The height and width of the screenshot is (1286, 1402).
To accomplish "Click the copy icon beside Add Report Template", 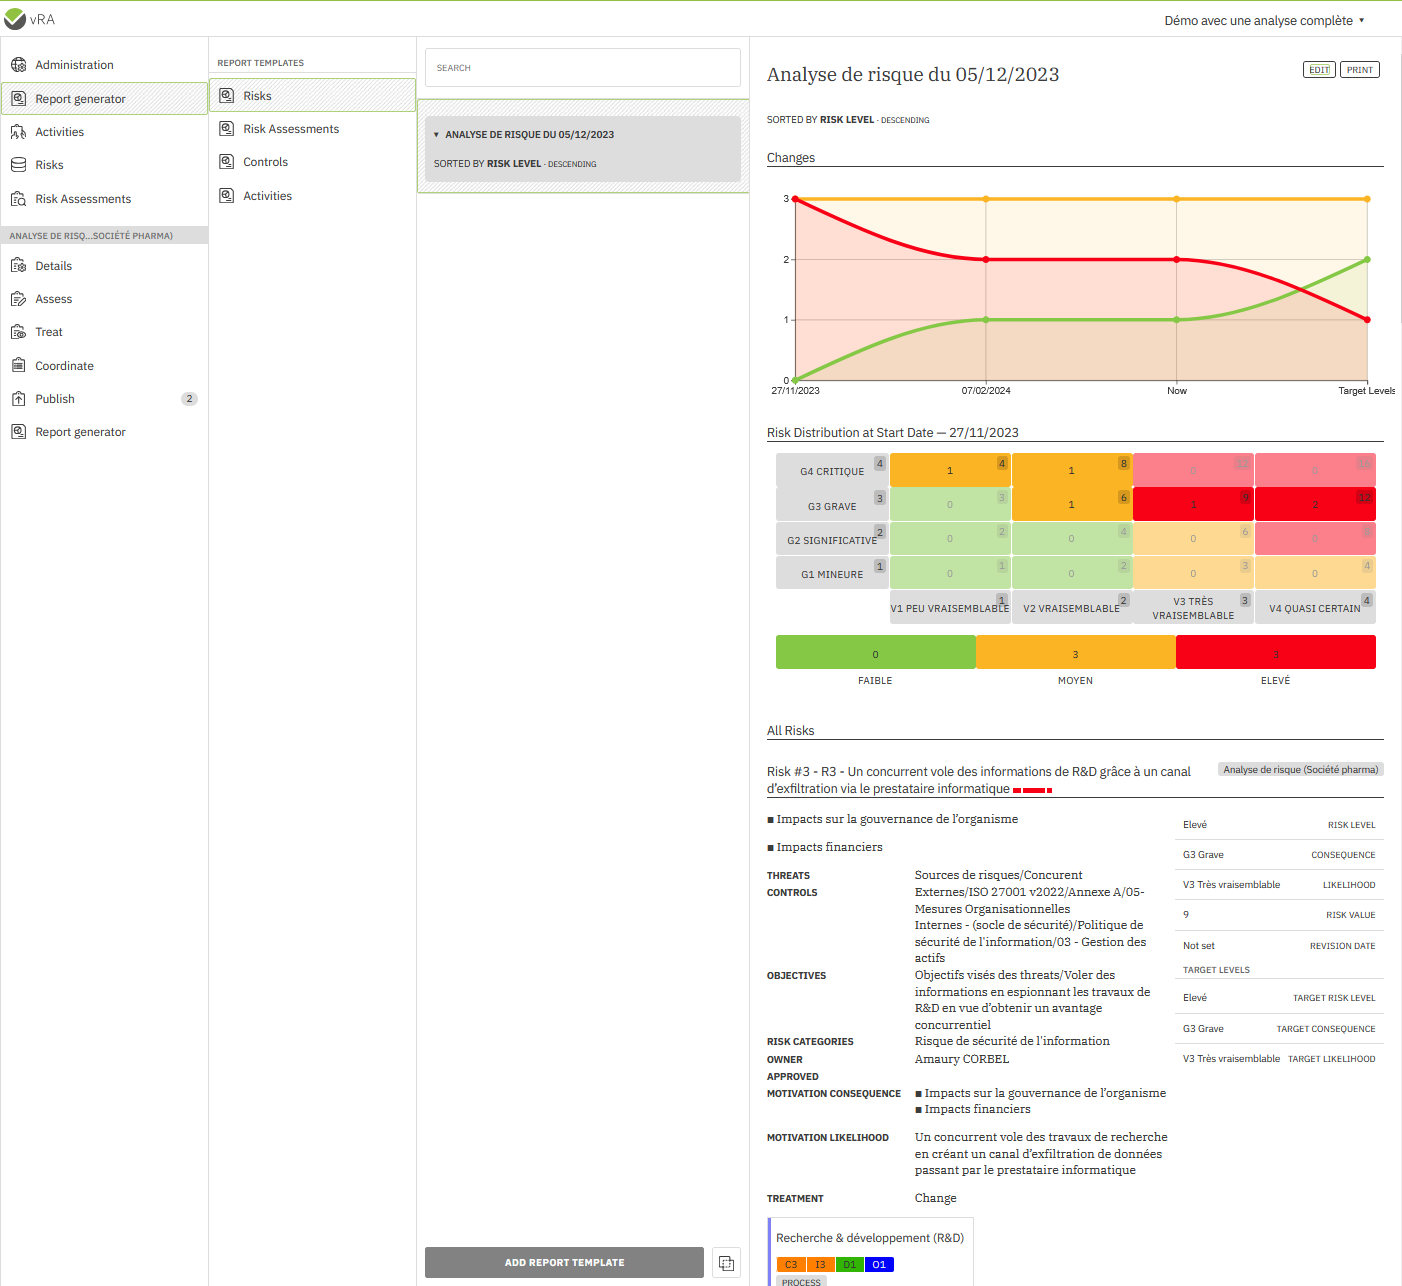I will [x=726, y=1263].
